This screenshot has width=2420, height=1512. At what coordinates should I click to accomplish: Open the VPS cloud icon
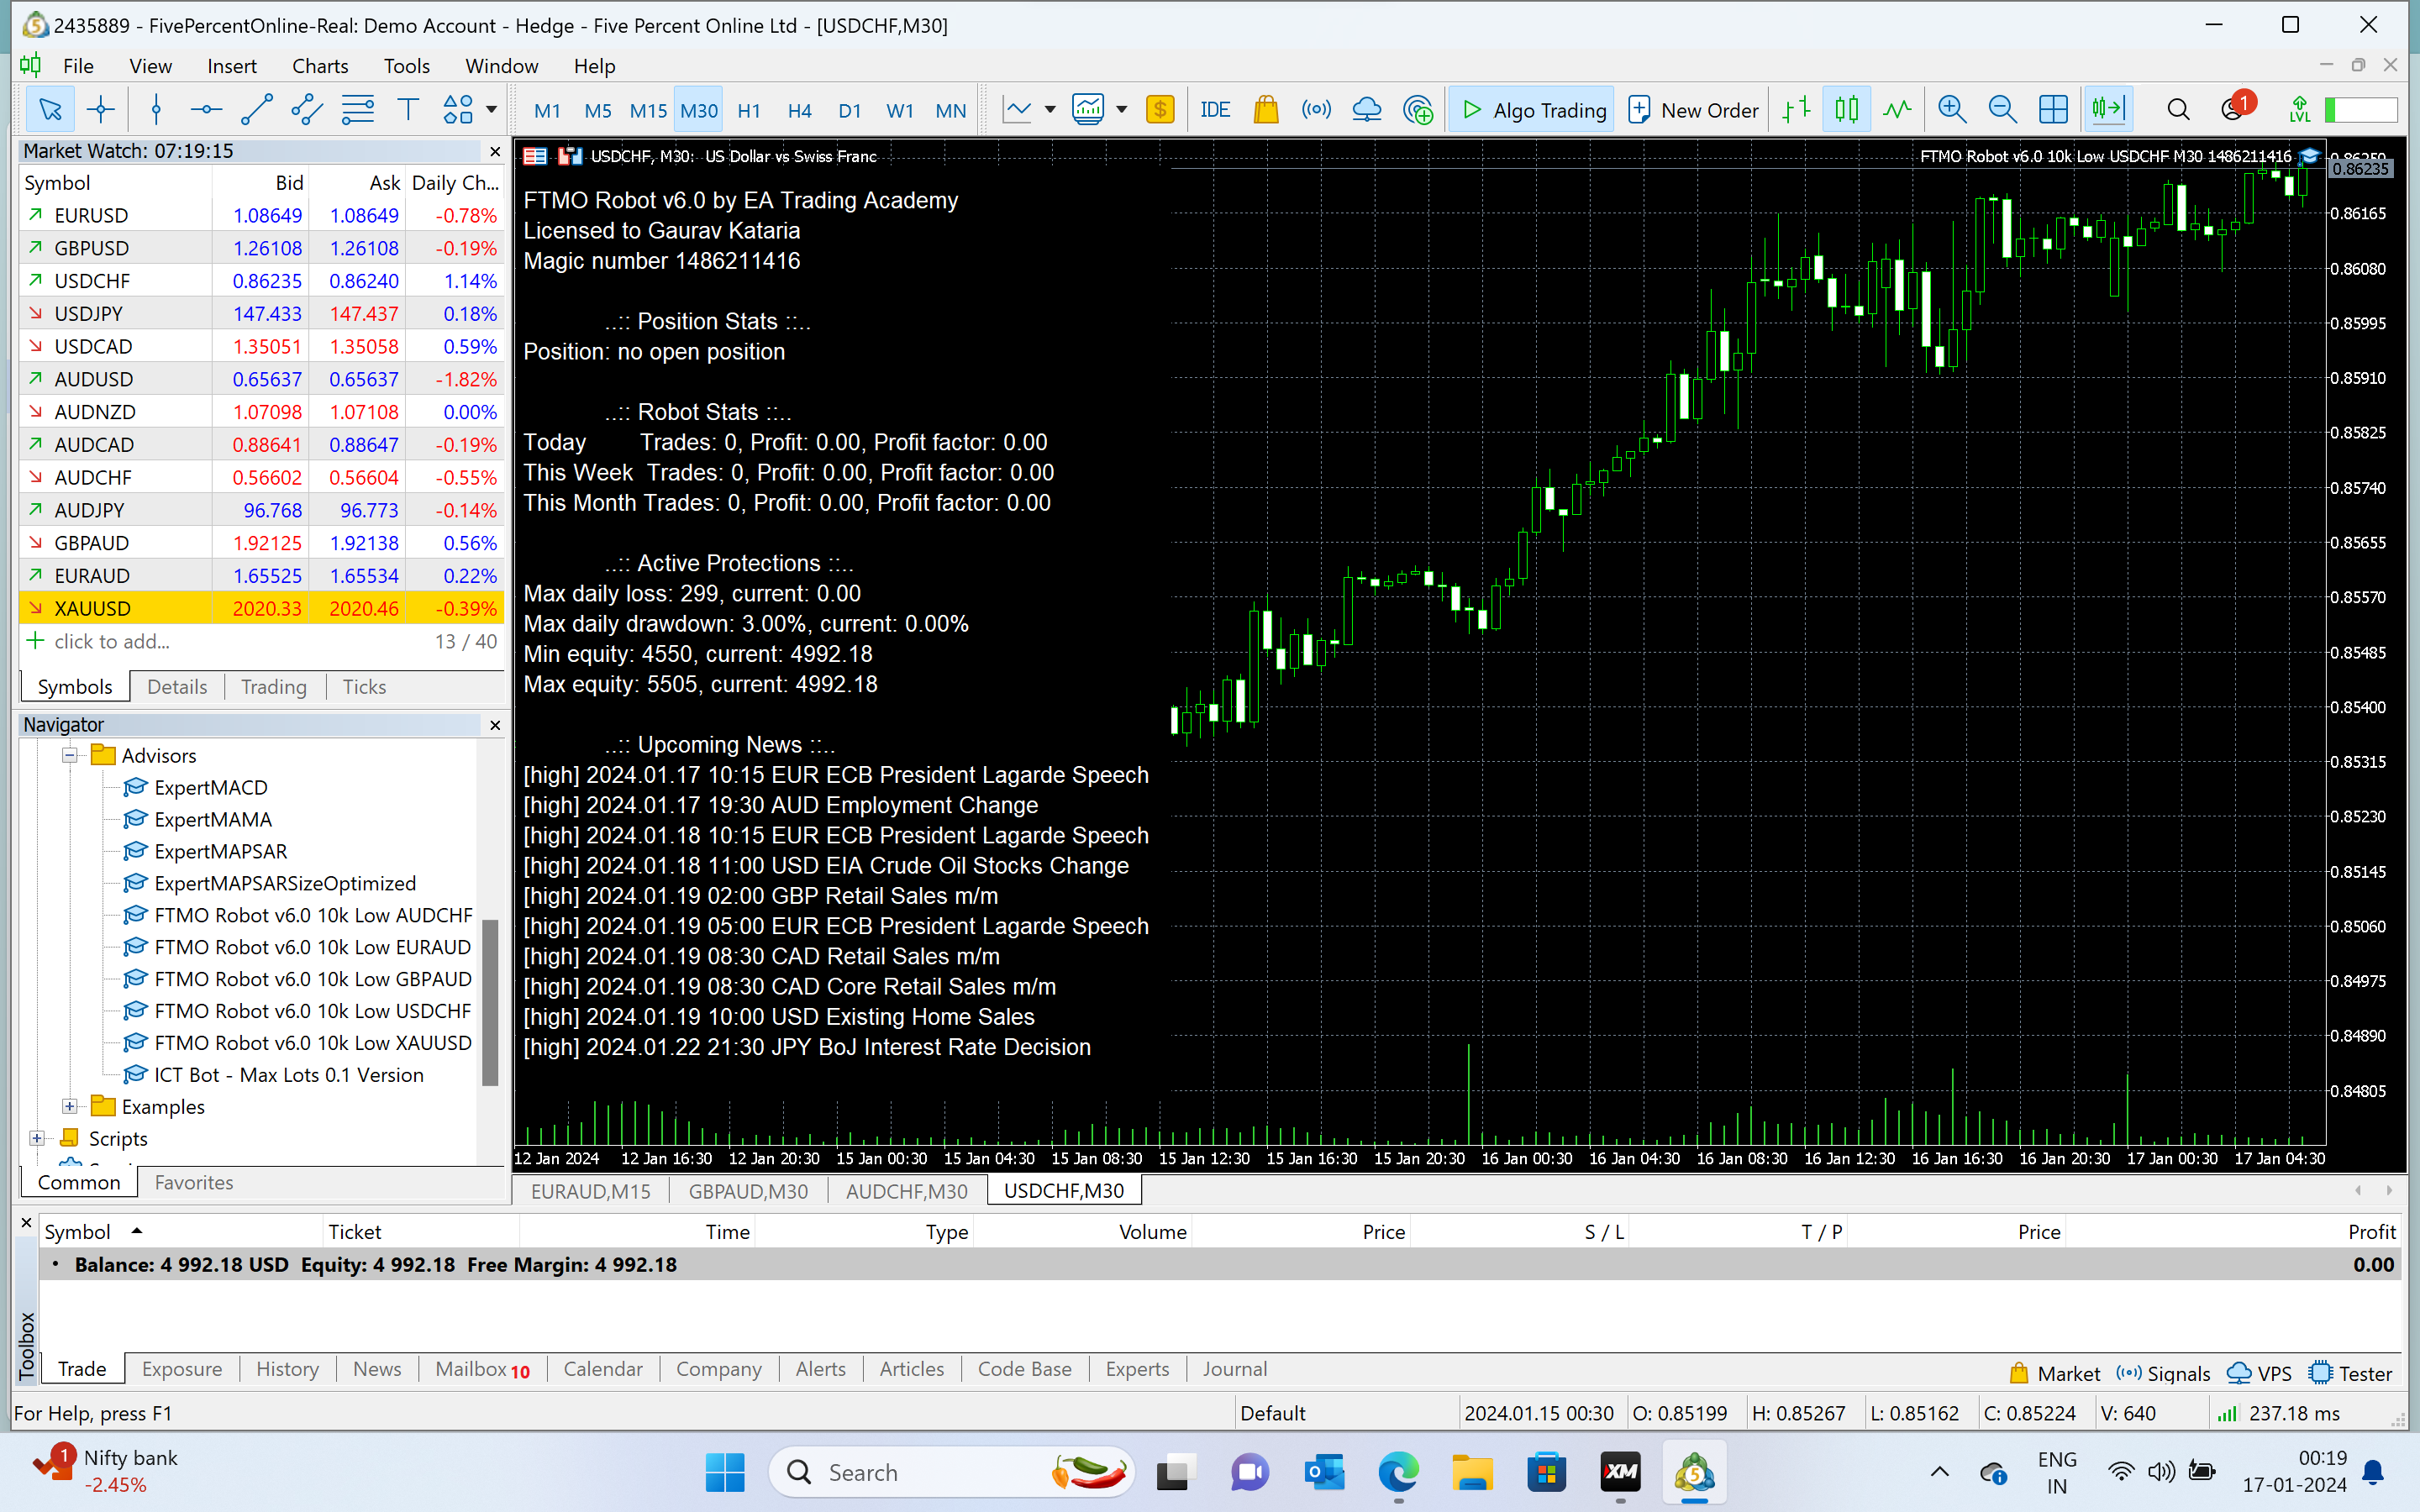[x=1366, y=110]
